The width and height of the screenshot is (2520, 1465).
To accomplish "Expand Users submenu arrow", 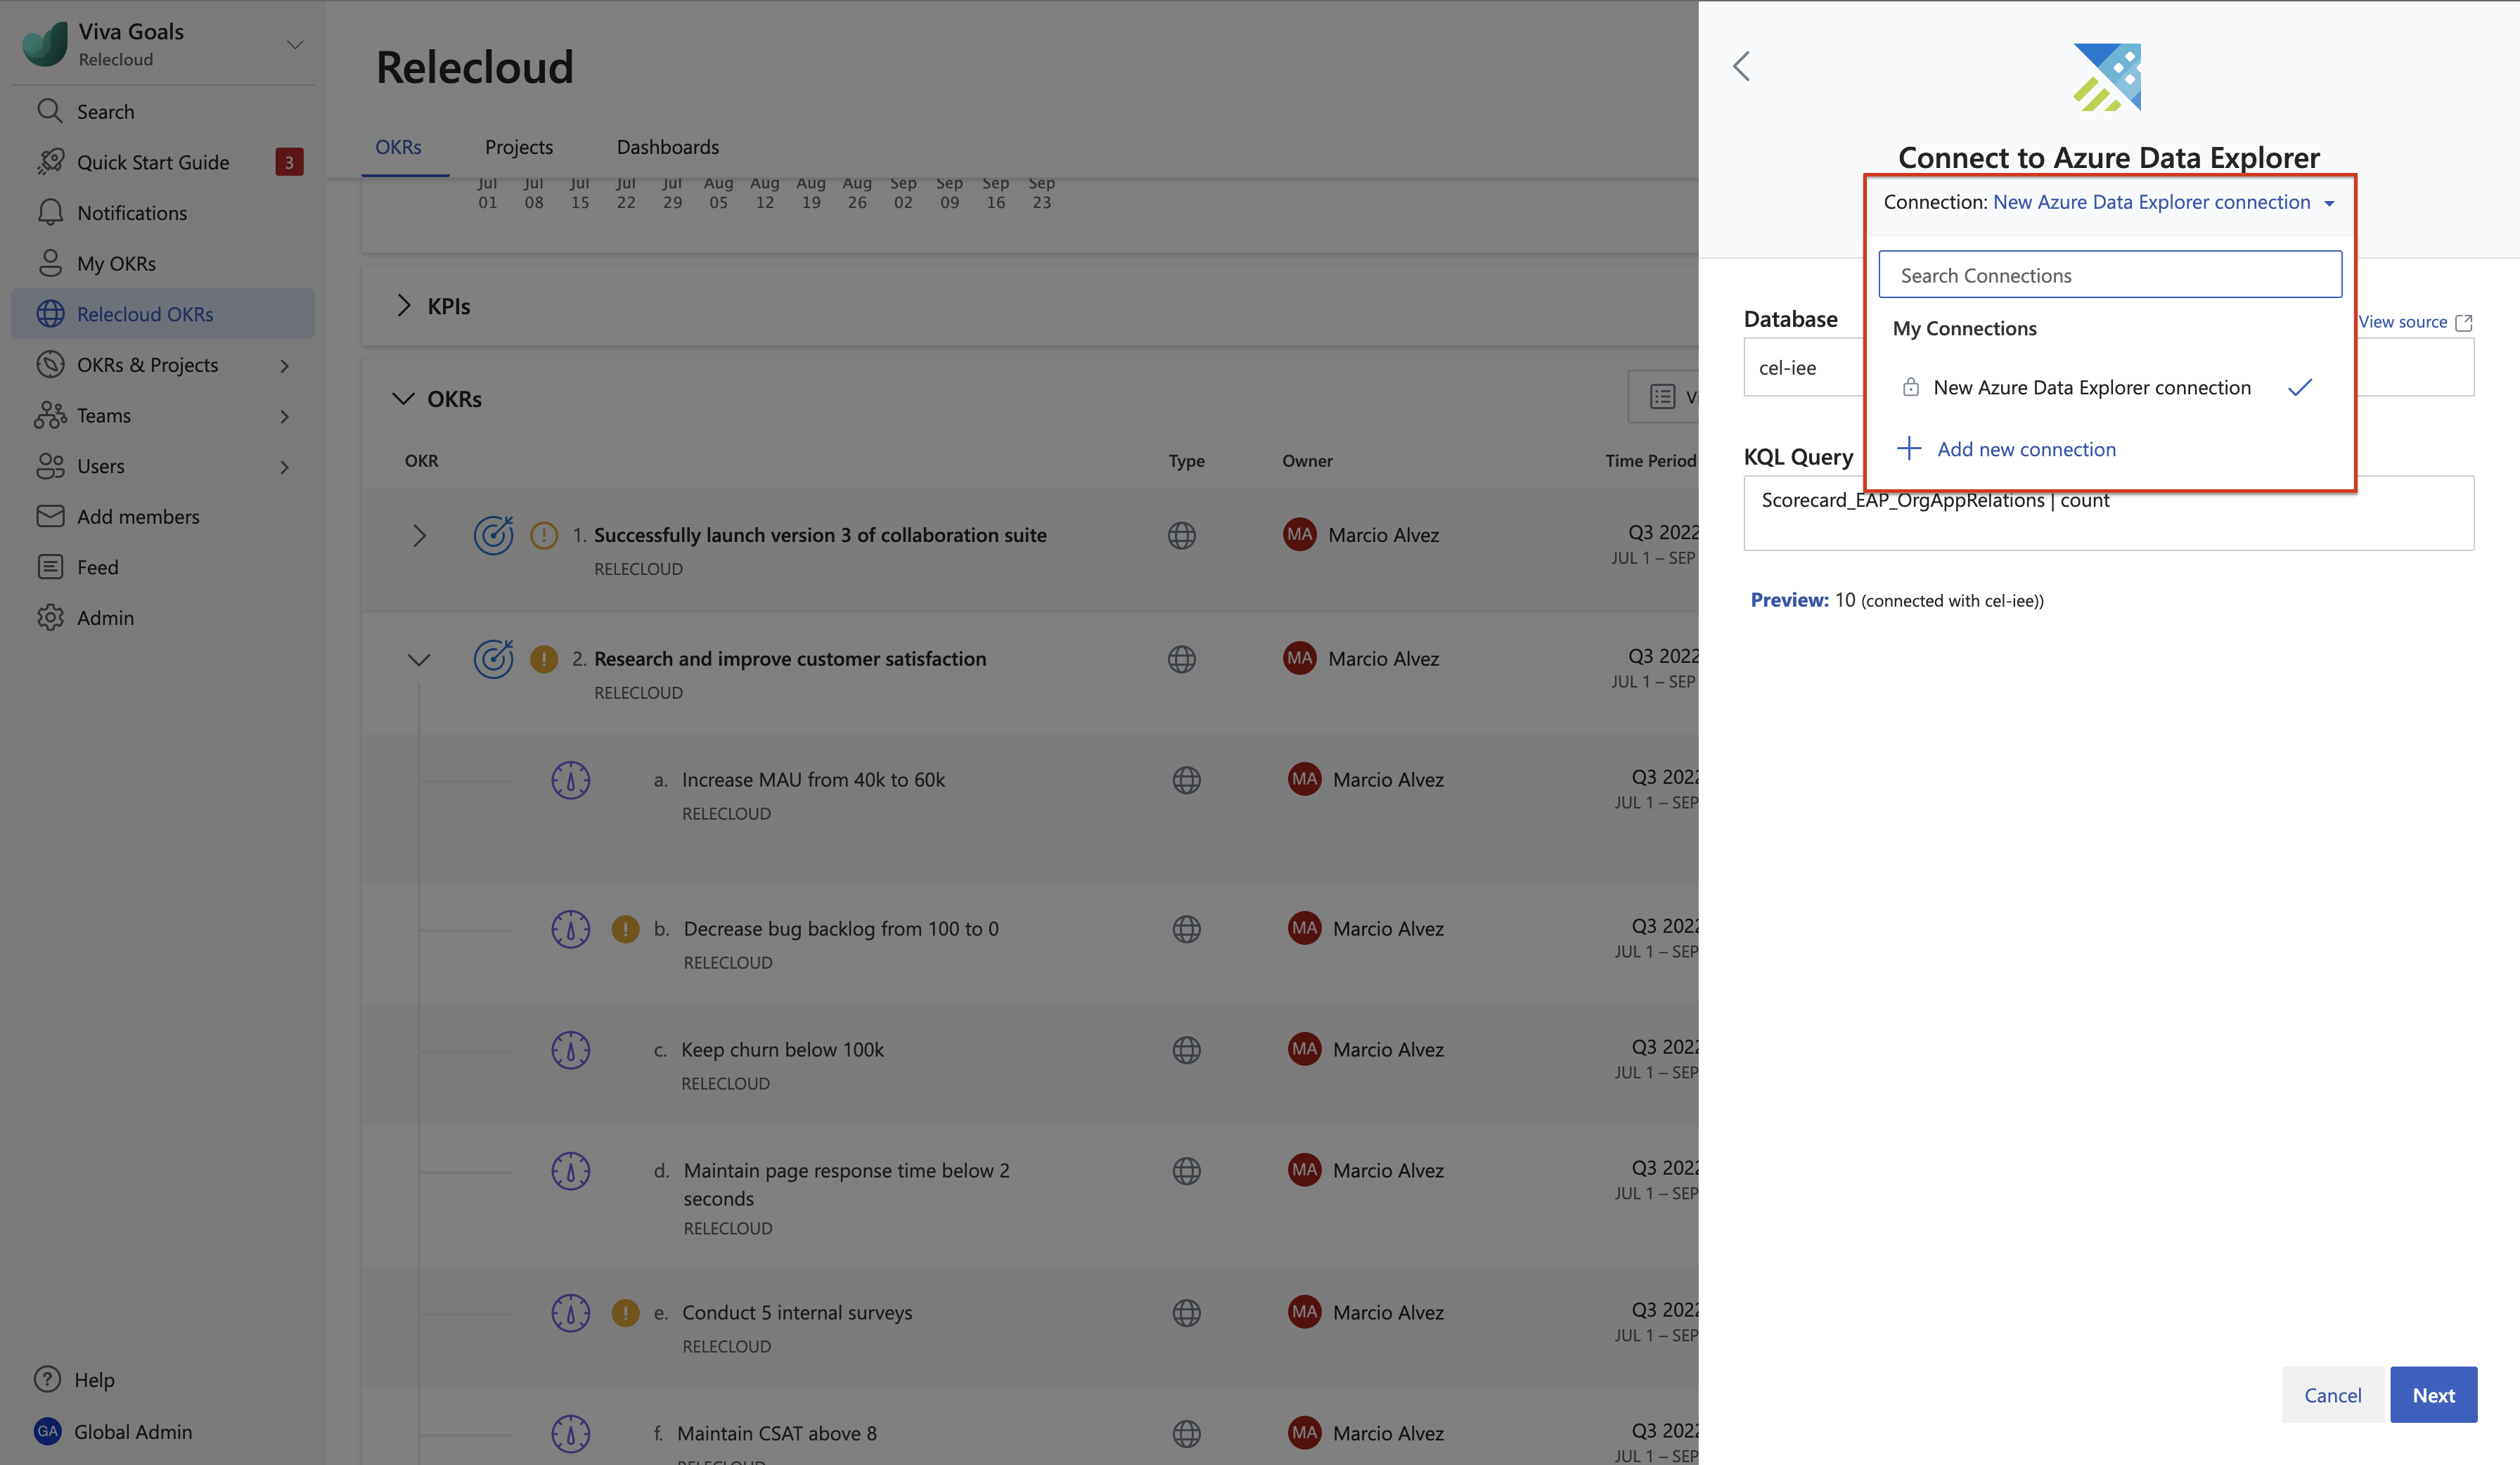I will click(x=285, y=467).
